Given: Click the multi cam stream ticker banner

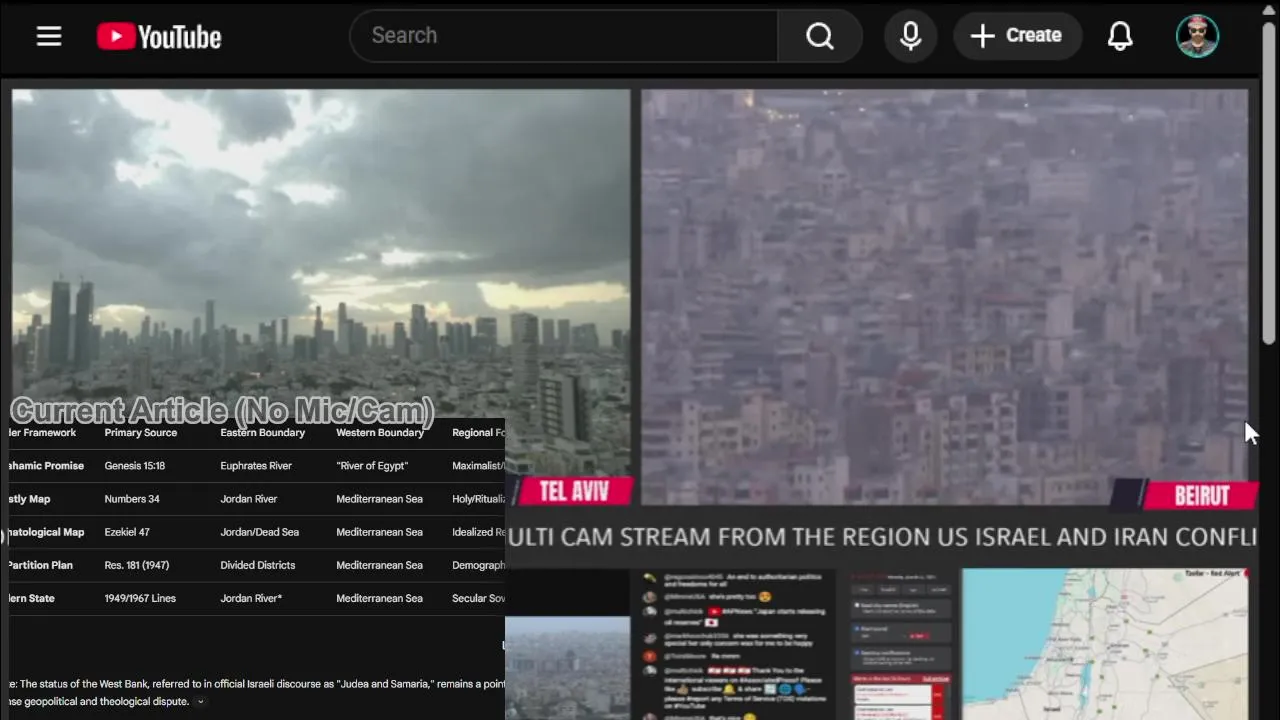Looking at the screenshot, I should tap(881, 537).
